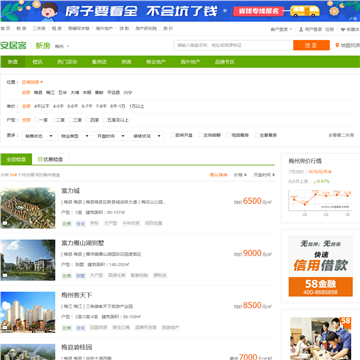Click the user icon beside 用户登录
The width and height of the screenshot is (360, 360).
tap(301, 29)
